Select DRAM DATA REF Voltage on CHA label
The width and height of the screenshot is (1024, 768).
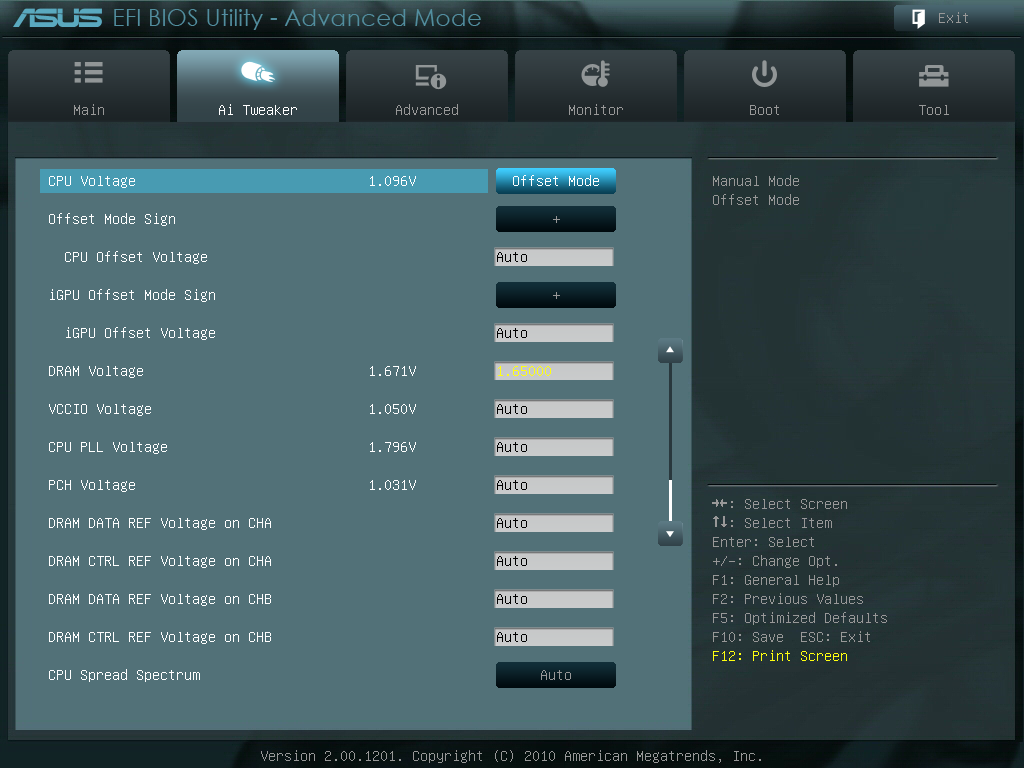click(160, 523)
